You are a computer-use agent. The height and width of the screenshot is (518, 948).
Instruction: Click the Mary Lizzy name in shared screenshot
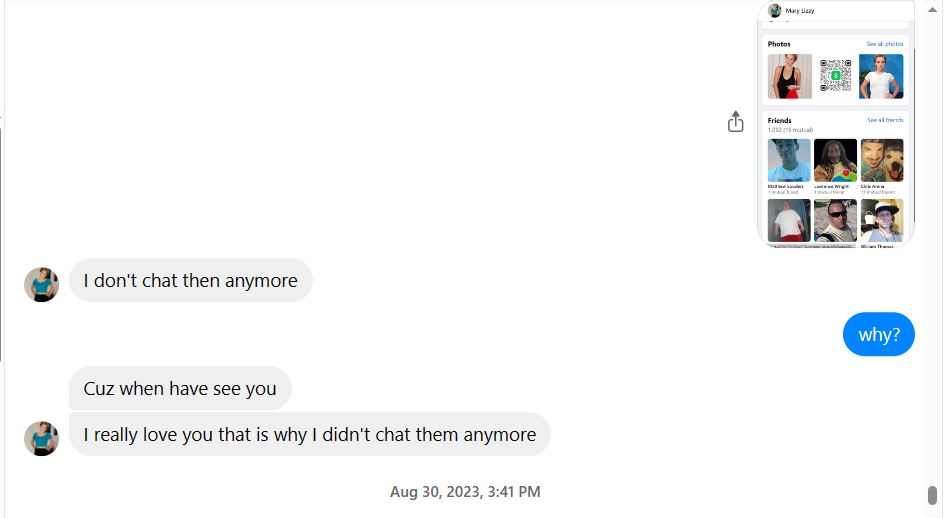[x=800, y=10]
